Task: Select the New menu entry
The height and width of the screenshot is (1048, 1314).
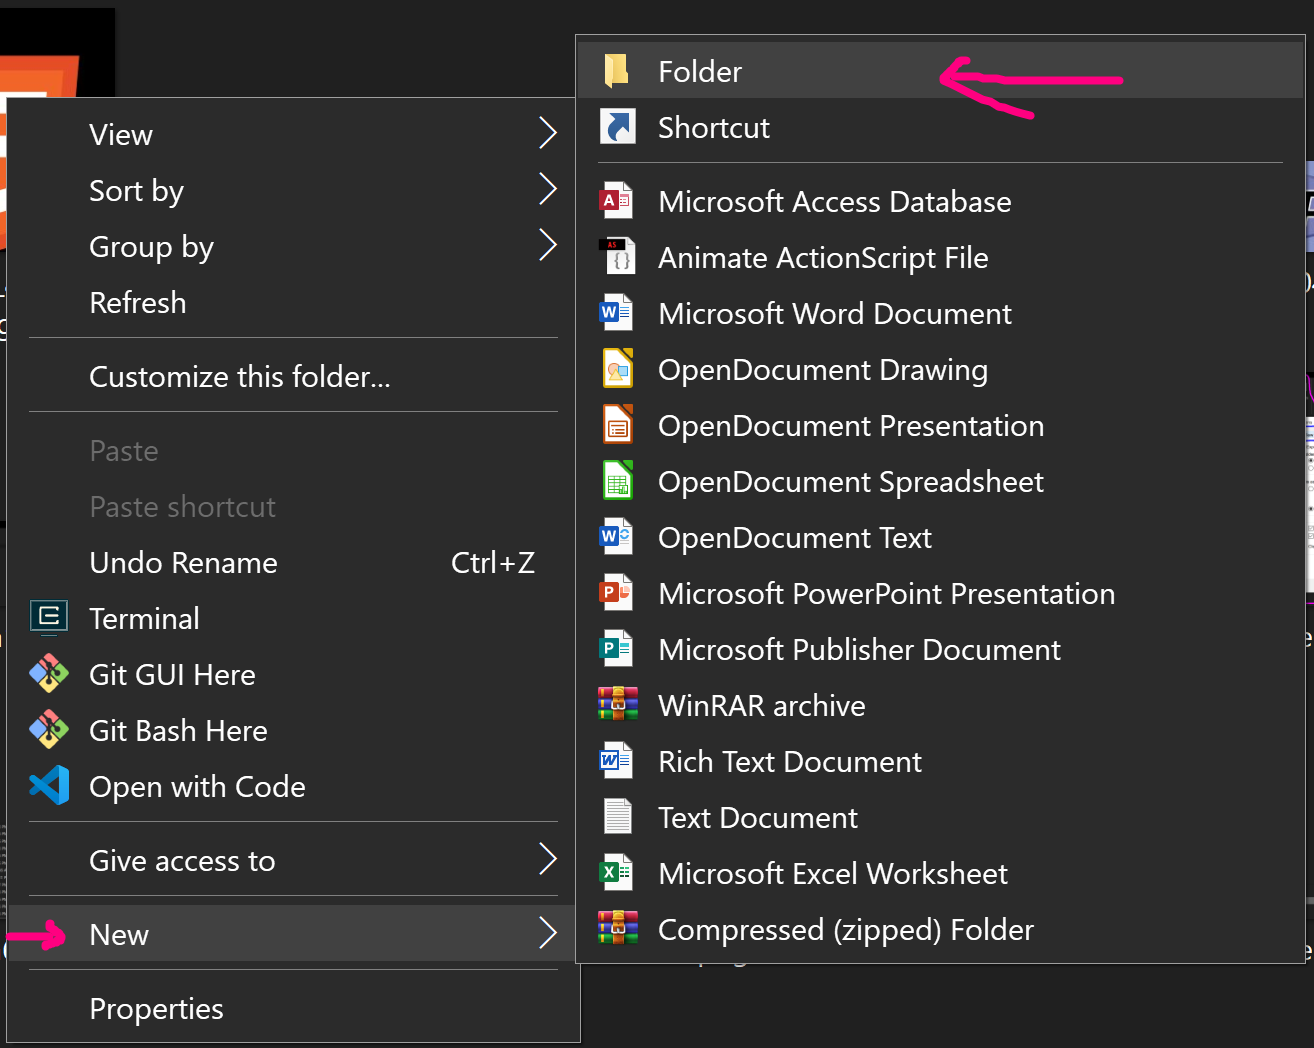Action: pyautogui.click(x=293, y=934)
